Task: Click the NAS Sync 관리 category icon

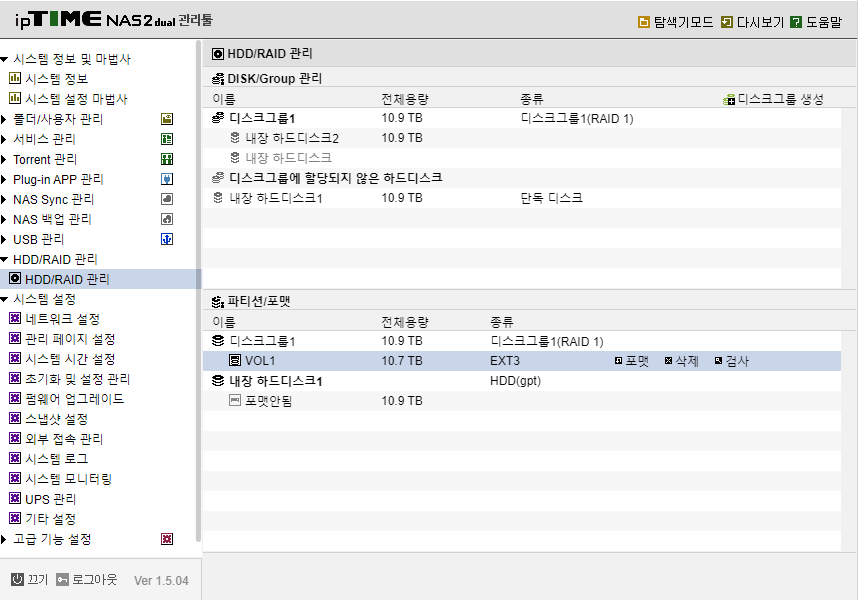Action: (x=167, y=199)
